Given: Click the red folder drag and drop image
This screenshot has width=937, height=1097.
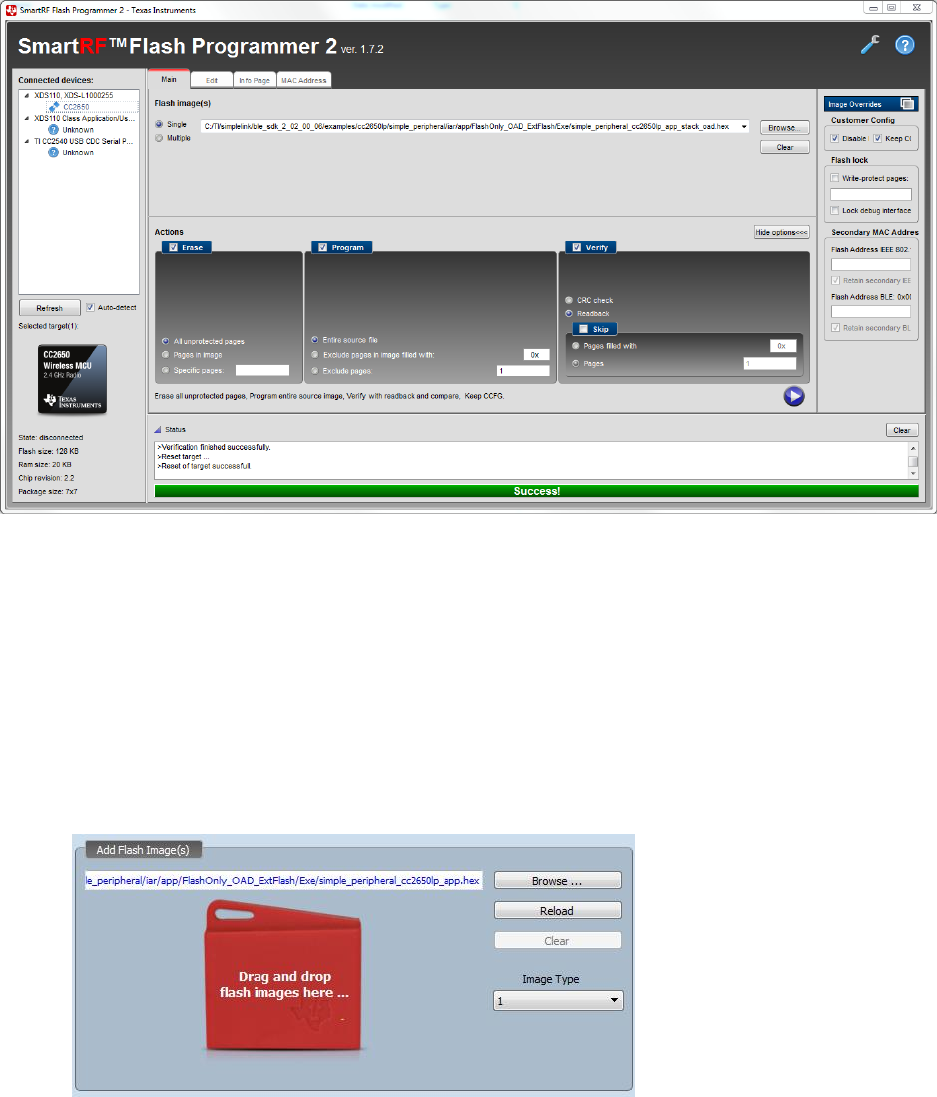Looking at the screenshot, I should [283, 975].
